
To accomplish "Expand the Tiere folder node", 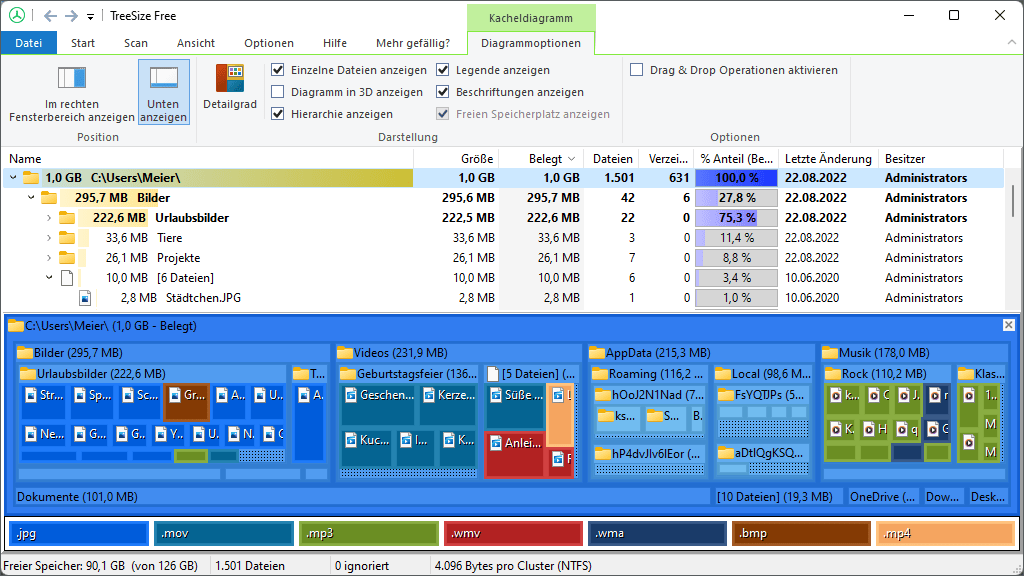I will point(49,238).
